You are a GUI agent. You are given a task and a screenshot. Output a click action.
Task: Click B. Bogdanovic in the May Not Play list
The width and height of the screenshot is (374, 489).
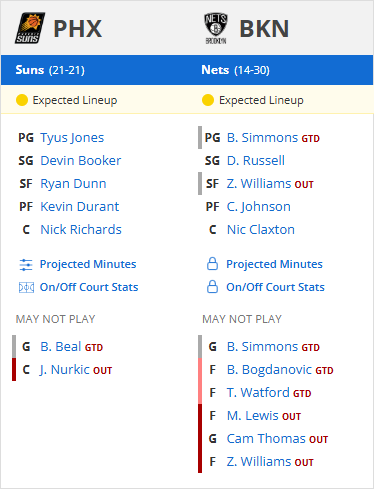[x=269, y=370]
